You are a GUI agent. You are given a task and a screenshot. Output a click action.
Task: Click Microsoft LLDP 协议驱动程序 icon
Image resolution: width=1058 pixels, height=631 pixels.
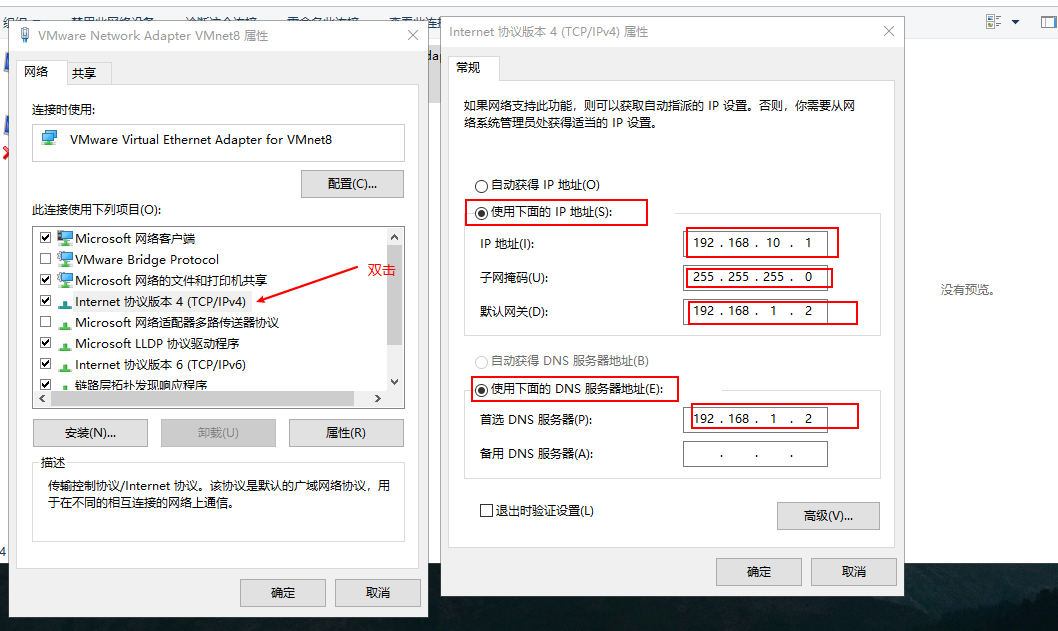click(65, 344)
